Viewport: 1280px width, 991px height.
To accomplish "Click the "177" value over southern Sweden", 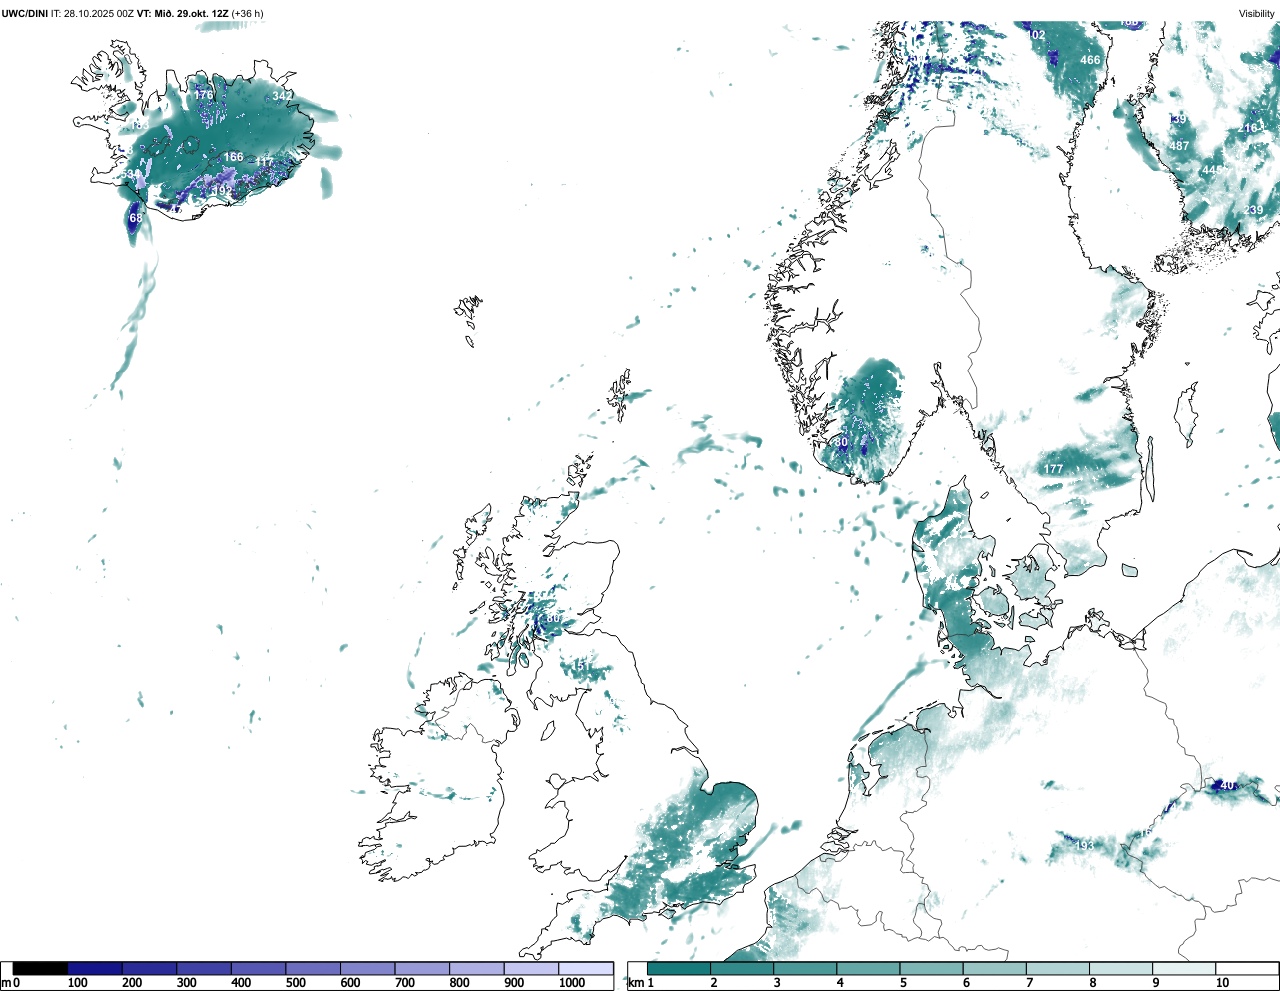I will click(1053, 469).
